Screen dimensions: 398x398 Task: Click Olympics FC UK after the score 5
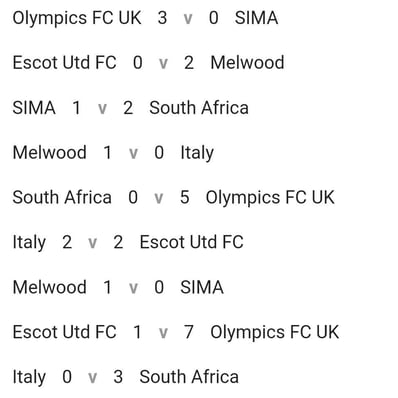(x=270, y=198)
